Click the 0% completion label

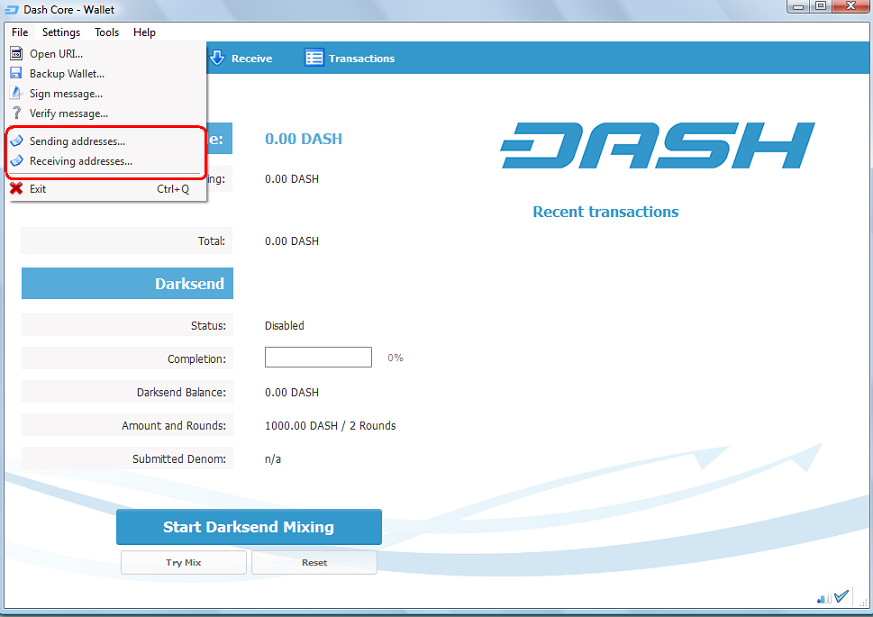click(395, 358)
